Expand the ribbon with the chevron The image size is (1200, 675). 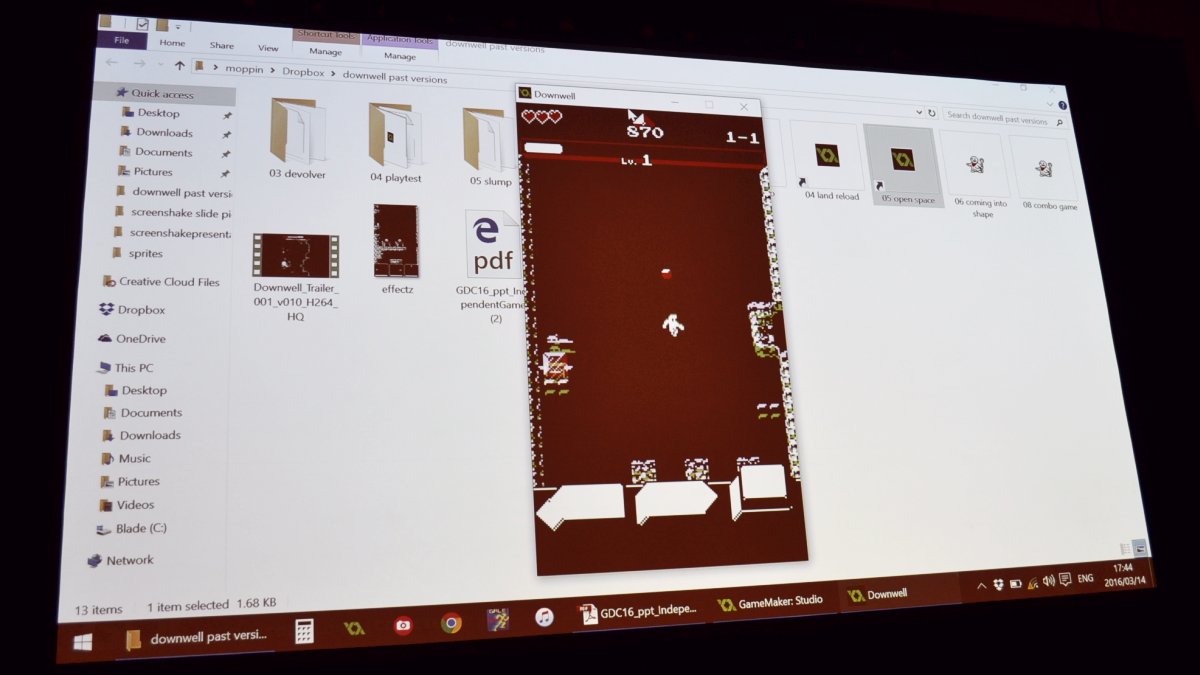coord(1050,104)
